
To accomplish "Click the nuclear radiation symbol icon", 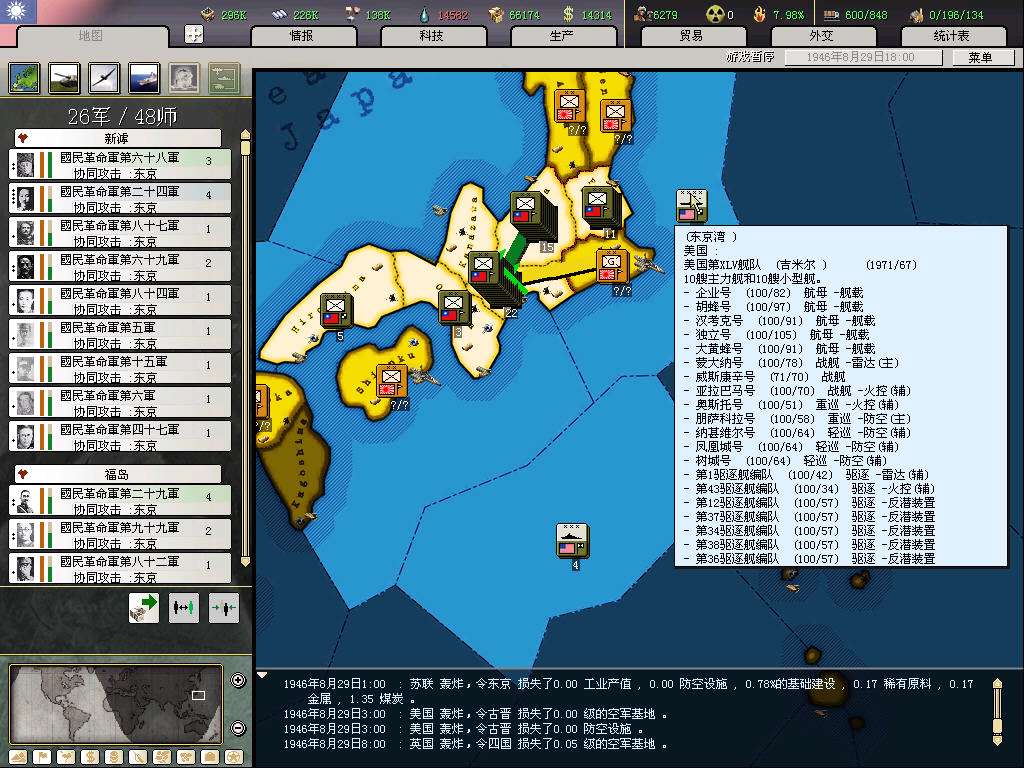I will tap(715, 14).
